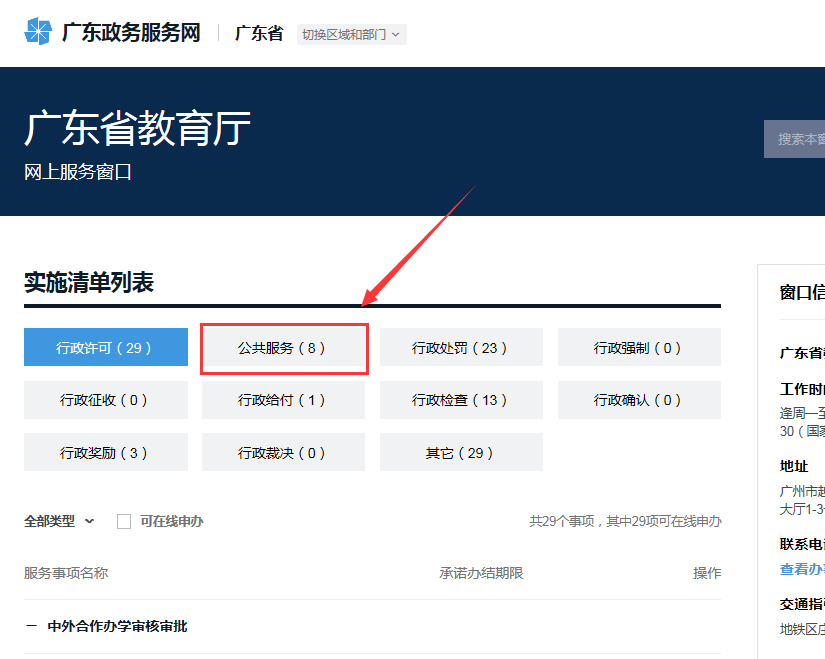Viewport: 825px width, 659px height.
Task: Select the 广东省 region label
Action: click(x=259, y=33)
